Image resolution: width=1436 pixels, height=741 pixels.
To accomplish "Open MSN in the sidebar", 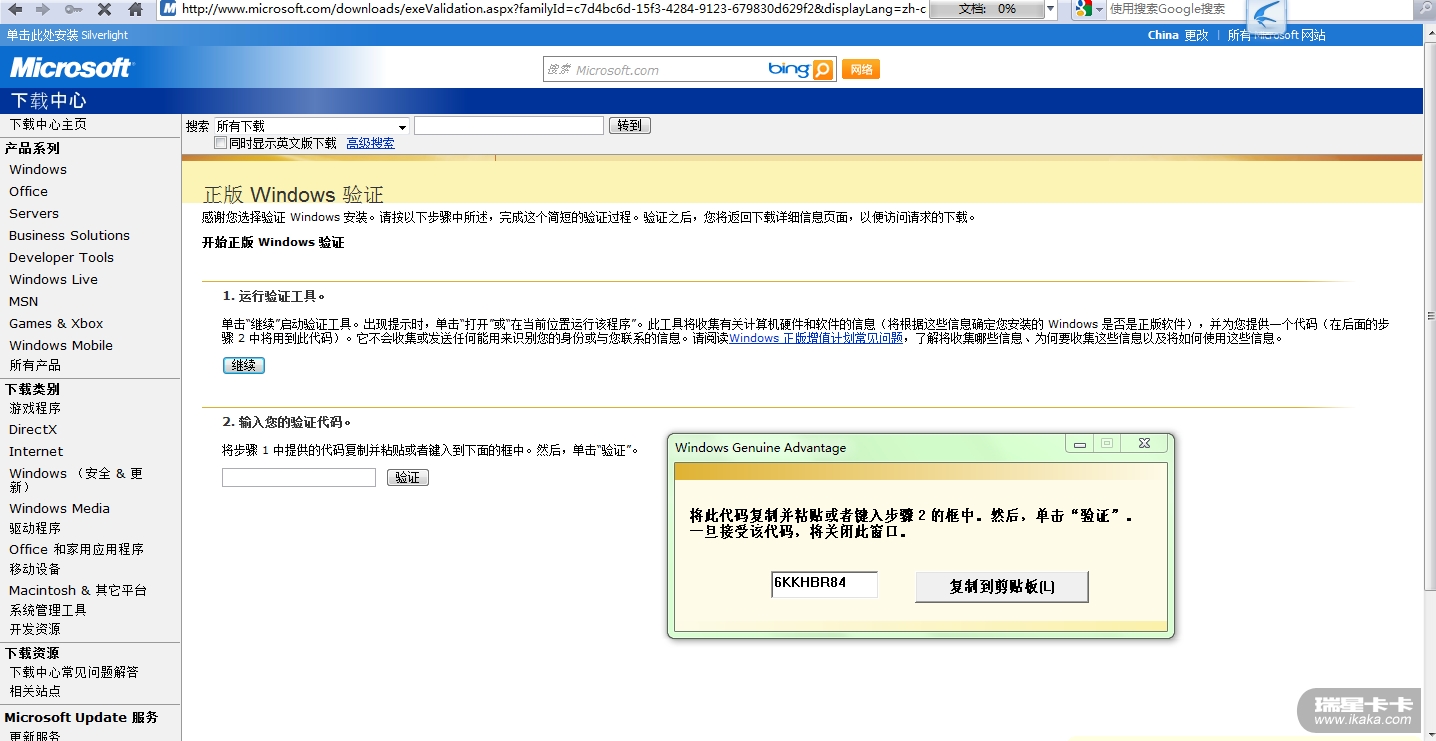I will tap(23, 301).
